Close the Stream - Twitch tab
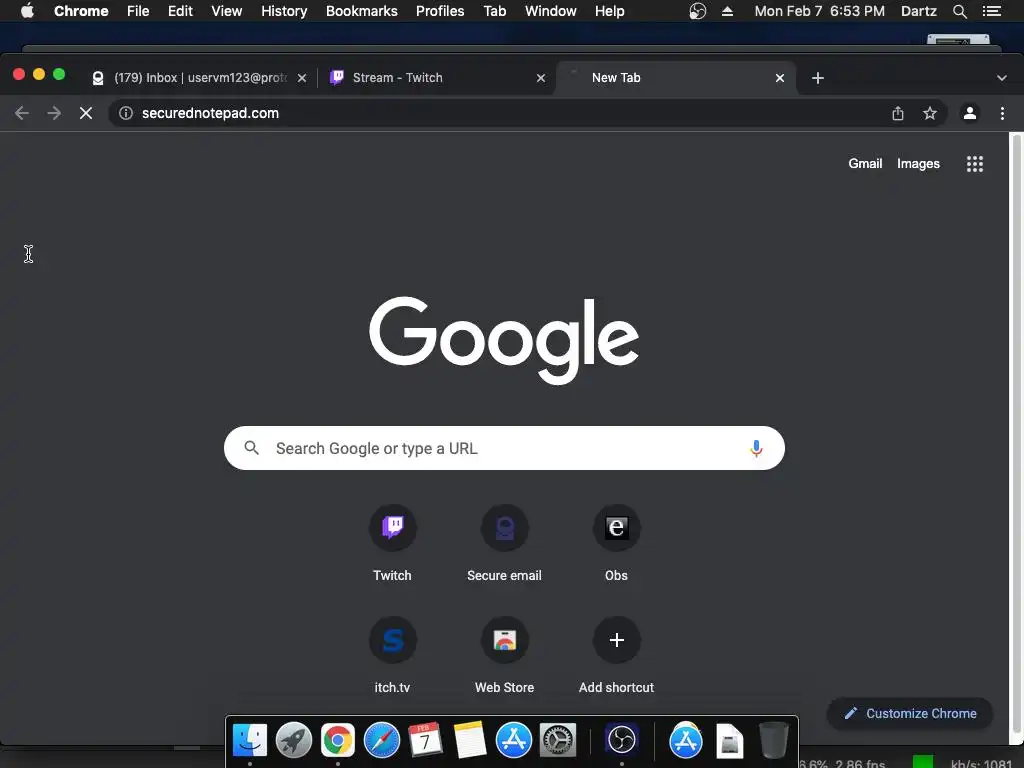 click(541, 78)
